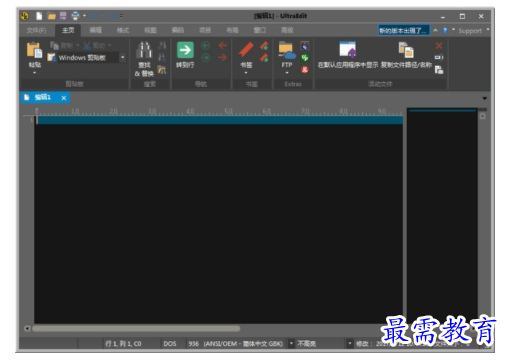
Task: Click the row 1, col 1 position status
Action: pyautogui.click(x=123, y=343)
